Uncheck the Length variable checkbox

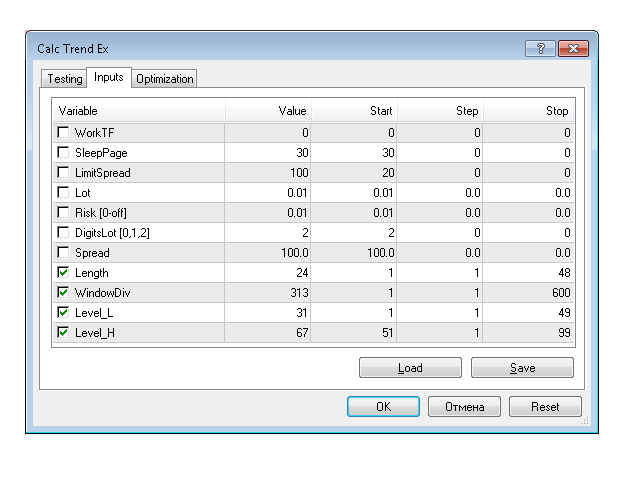point(63,272)
